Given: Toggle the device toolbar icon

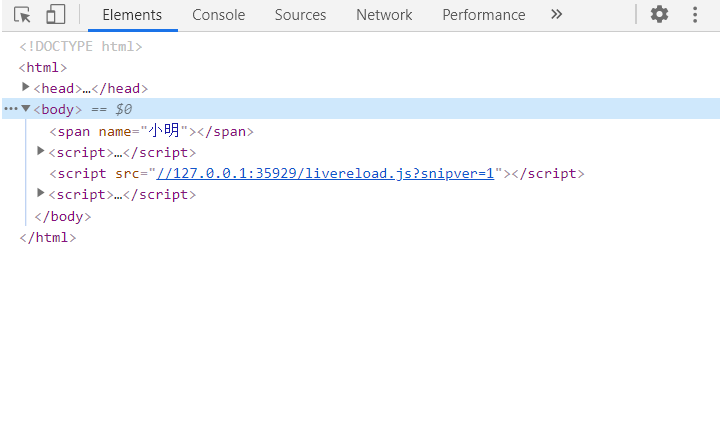Looking at the screenshot, I should click(56, 15).
